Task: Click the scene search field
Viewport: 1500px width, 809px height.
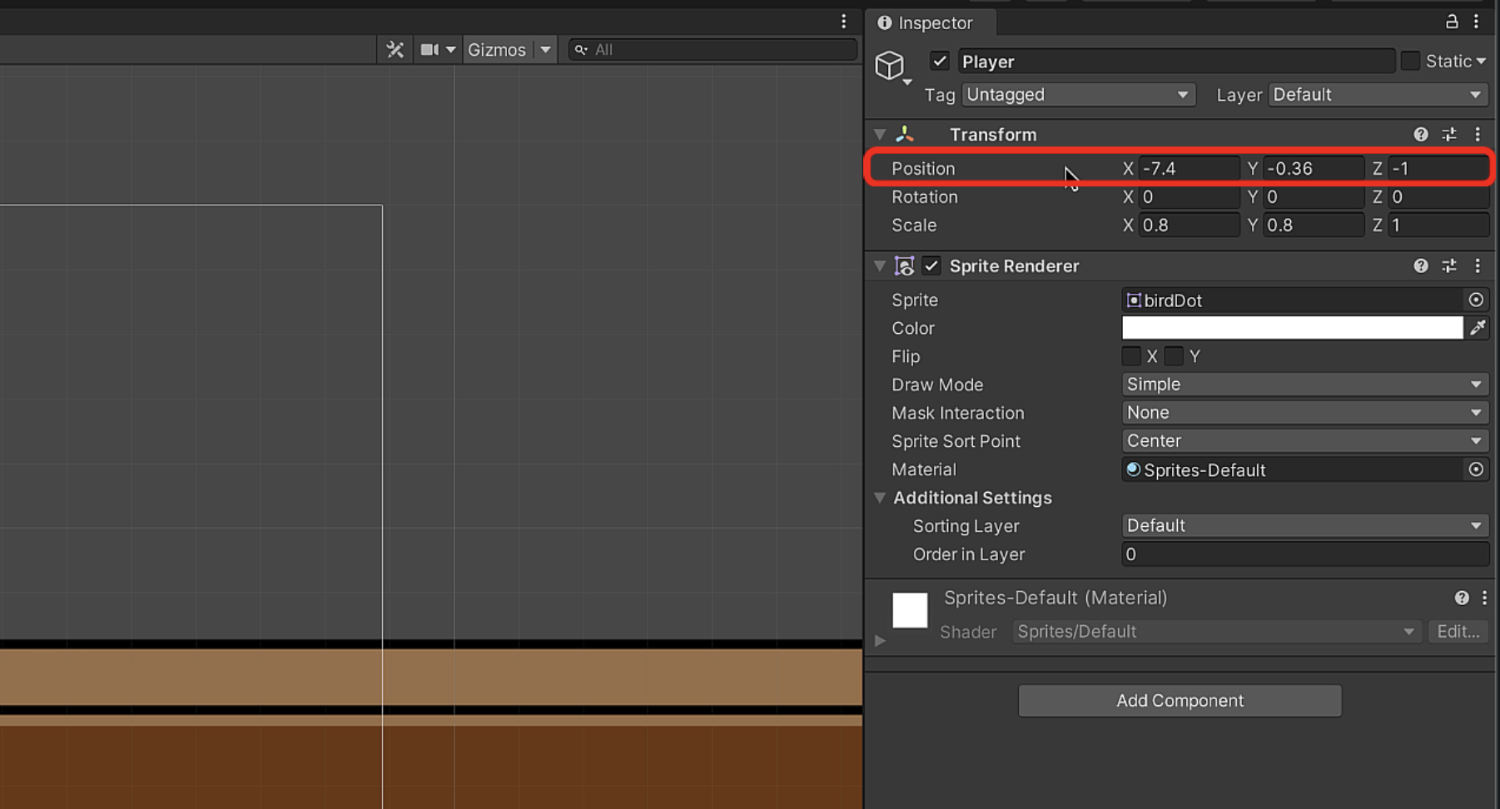Action: [x=713, y=50]
